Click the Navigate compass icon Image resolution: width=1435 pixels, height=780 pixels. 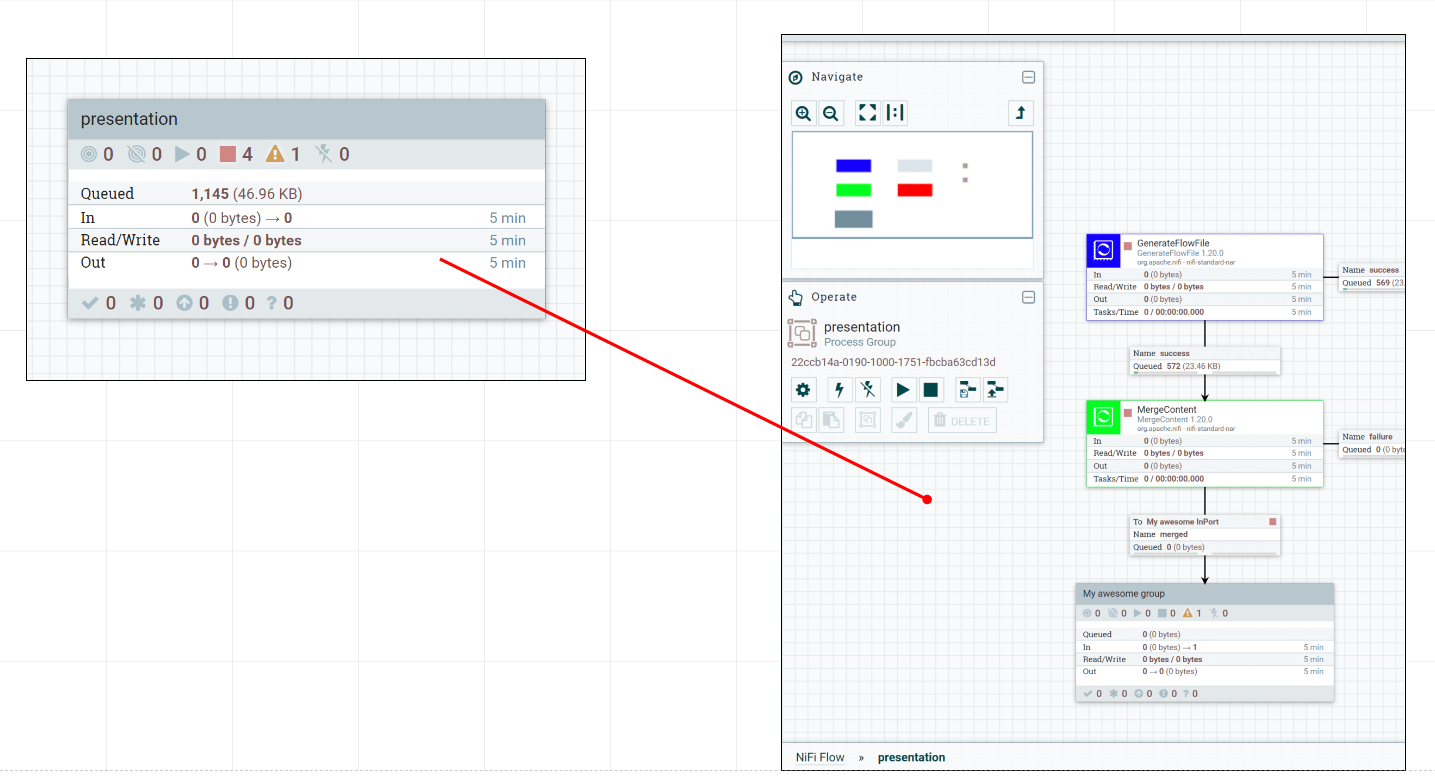click(796, 77)
